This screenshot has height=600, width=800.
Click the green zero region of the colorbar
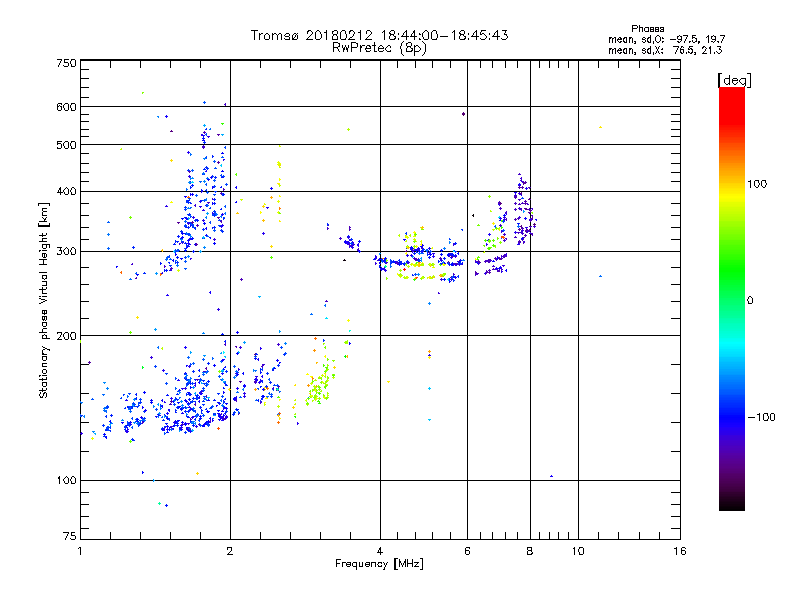click(x=732, y=300)
